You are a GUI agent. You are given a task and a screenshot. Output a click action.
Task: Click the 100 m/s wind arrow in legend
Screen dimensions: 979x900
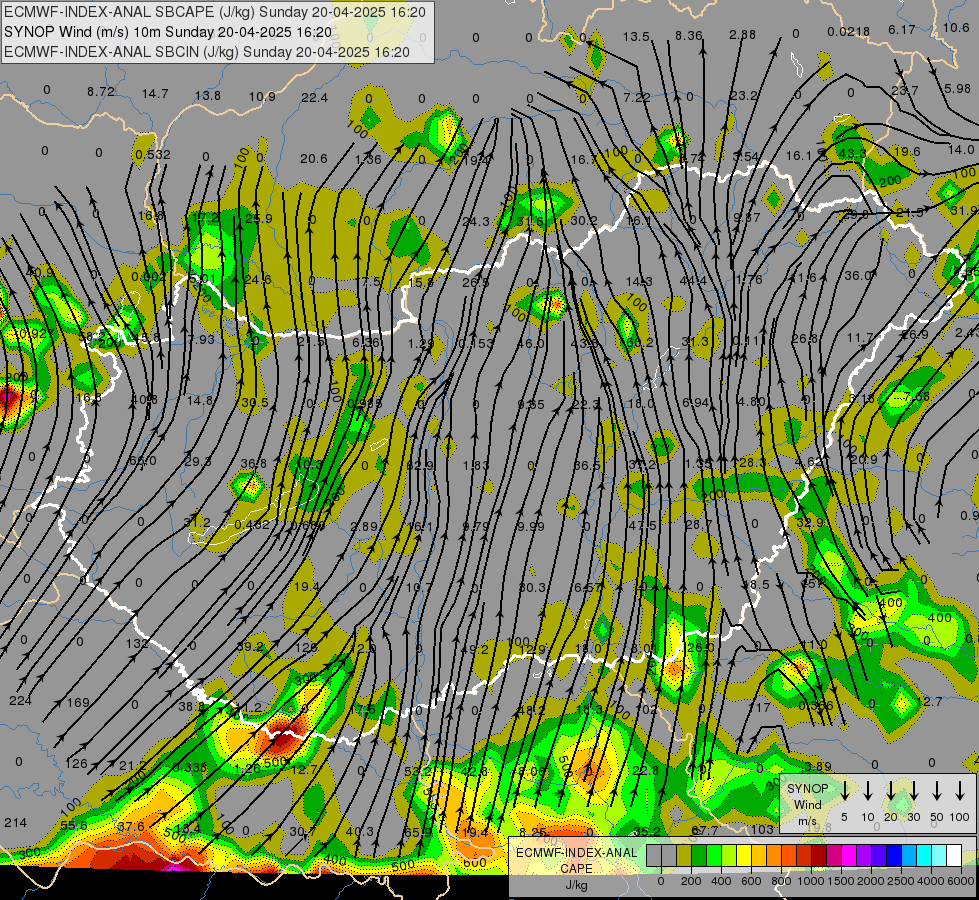pyautogui.click(x=960, y=790)
